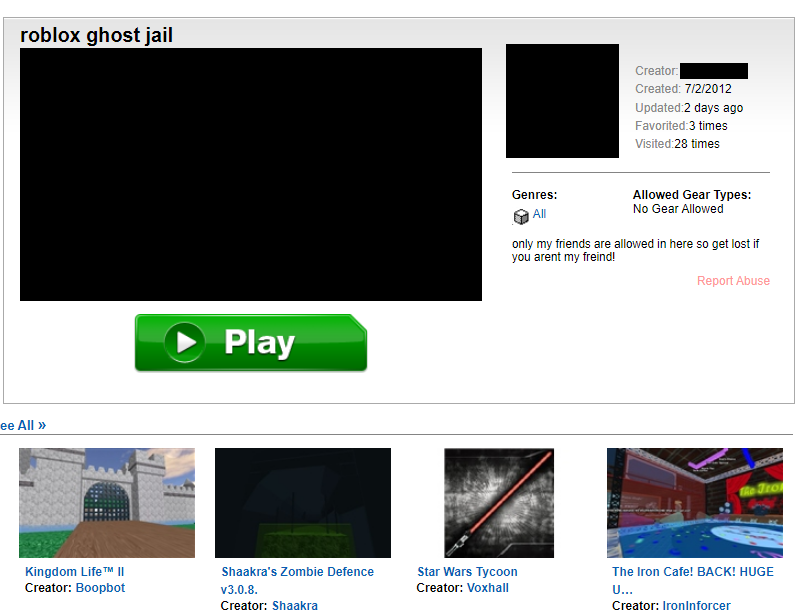Open The Iron Cafe game thumbnail

[693, 502]
